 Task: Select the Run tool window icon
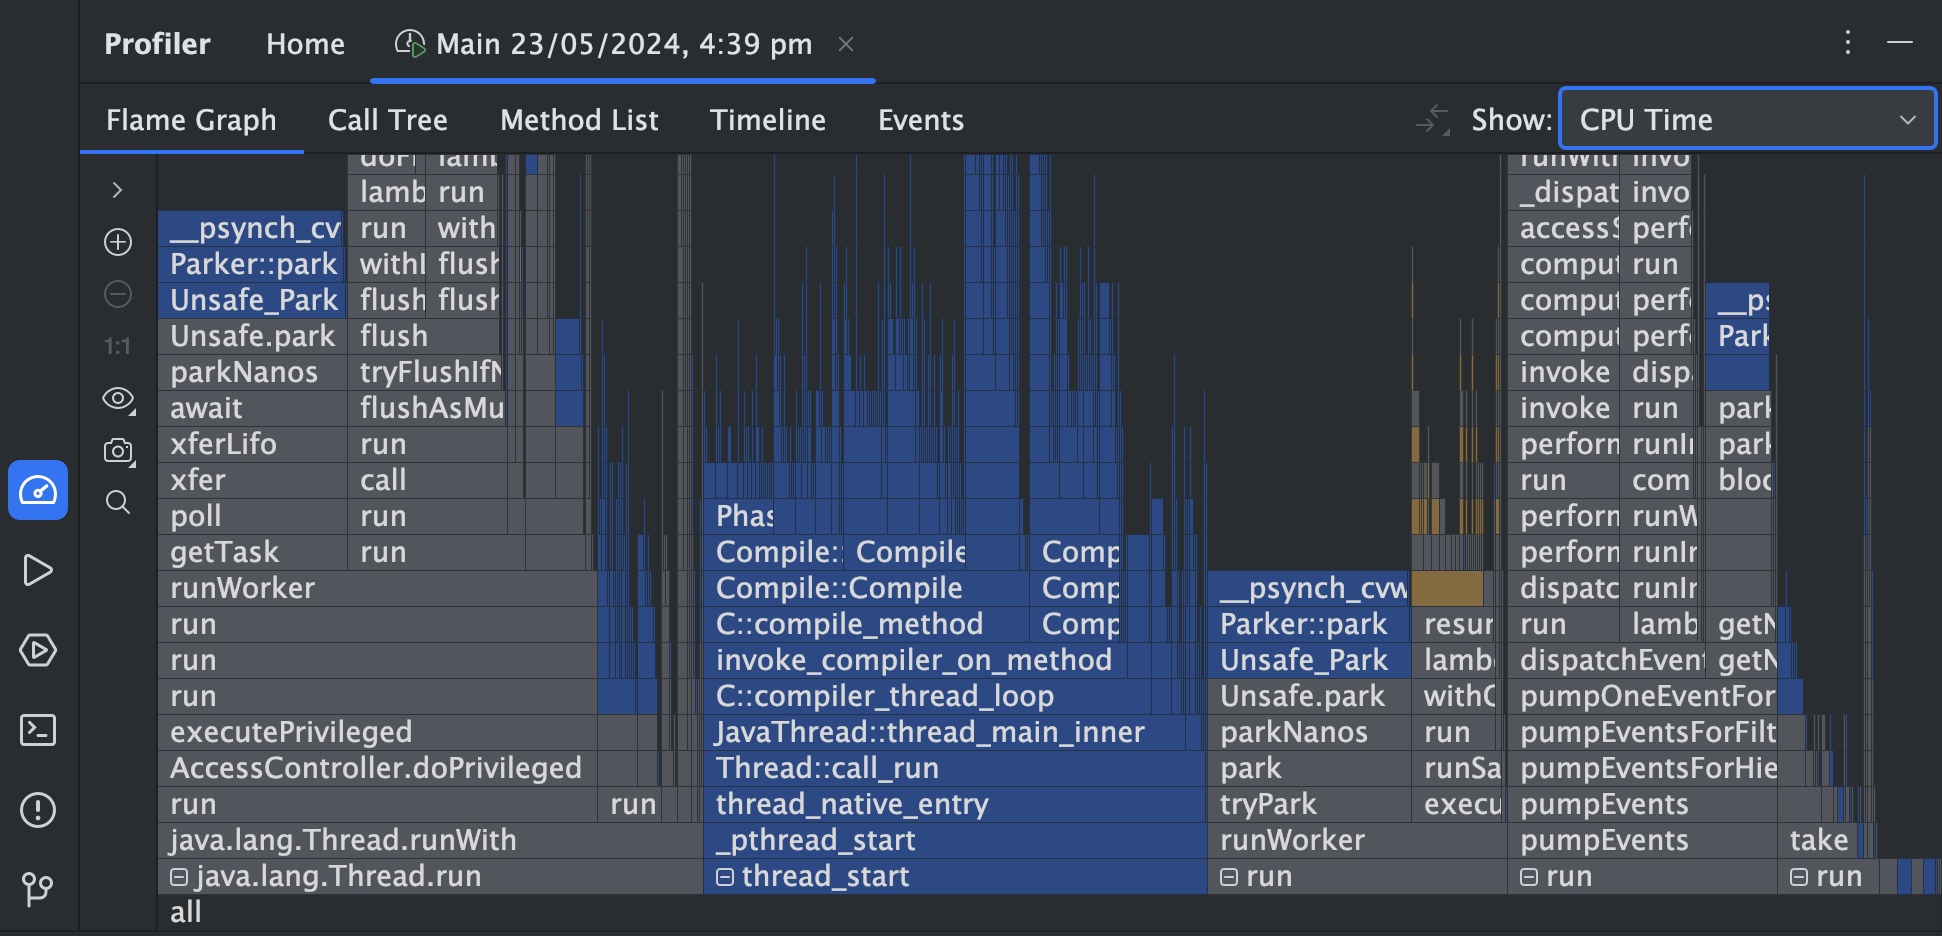[x=37, y=570]
